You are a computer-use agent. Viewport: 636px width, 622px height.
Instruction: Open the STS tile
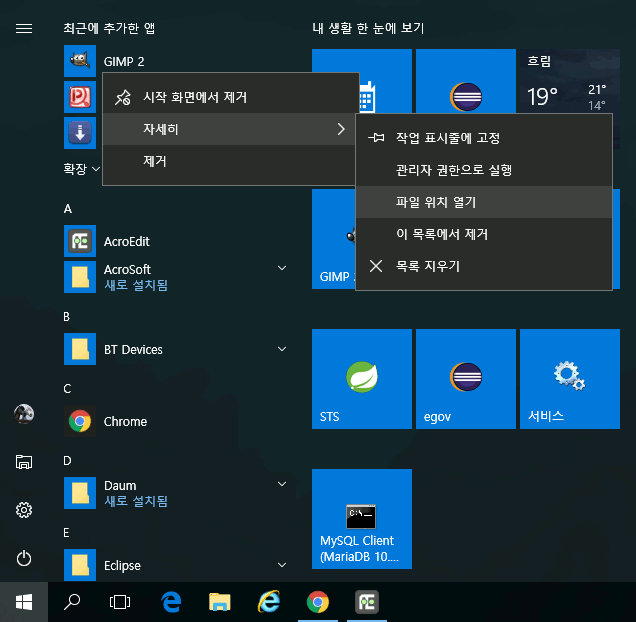(x=361, y=379)
